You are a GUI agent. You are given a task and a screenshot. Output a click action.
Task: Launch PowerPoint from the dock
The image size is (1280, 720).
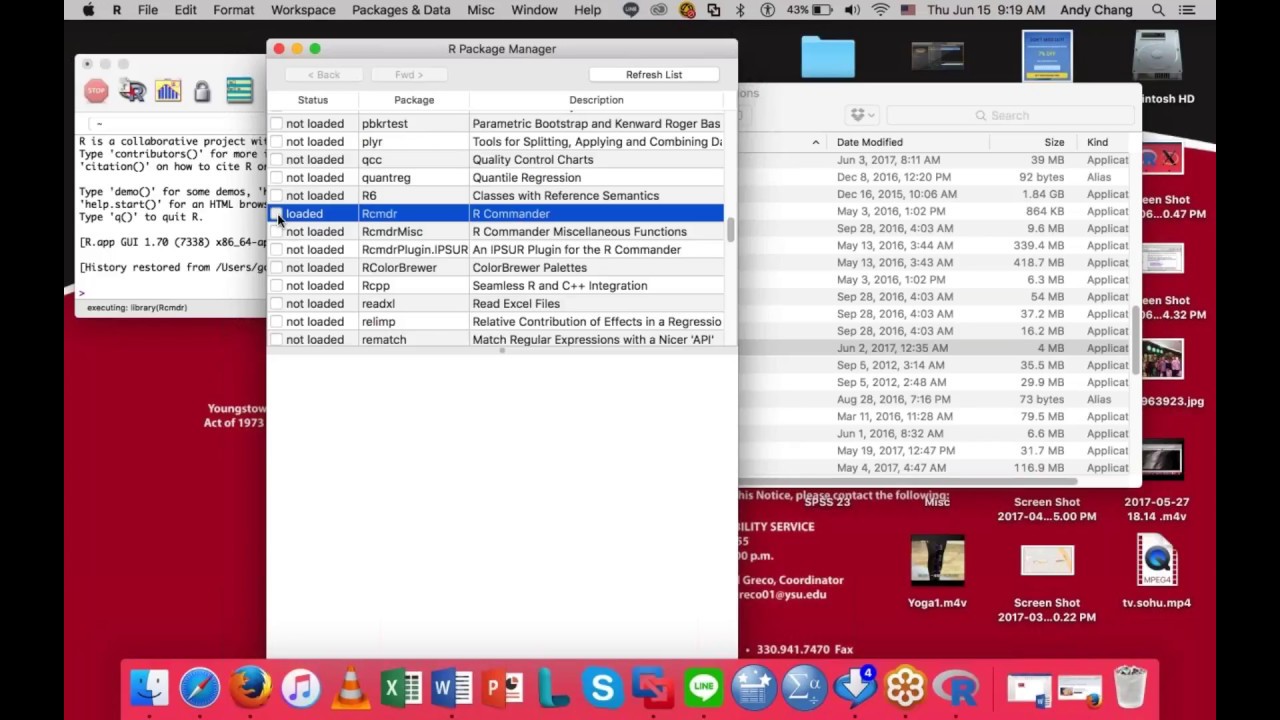coord(503,688)
